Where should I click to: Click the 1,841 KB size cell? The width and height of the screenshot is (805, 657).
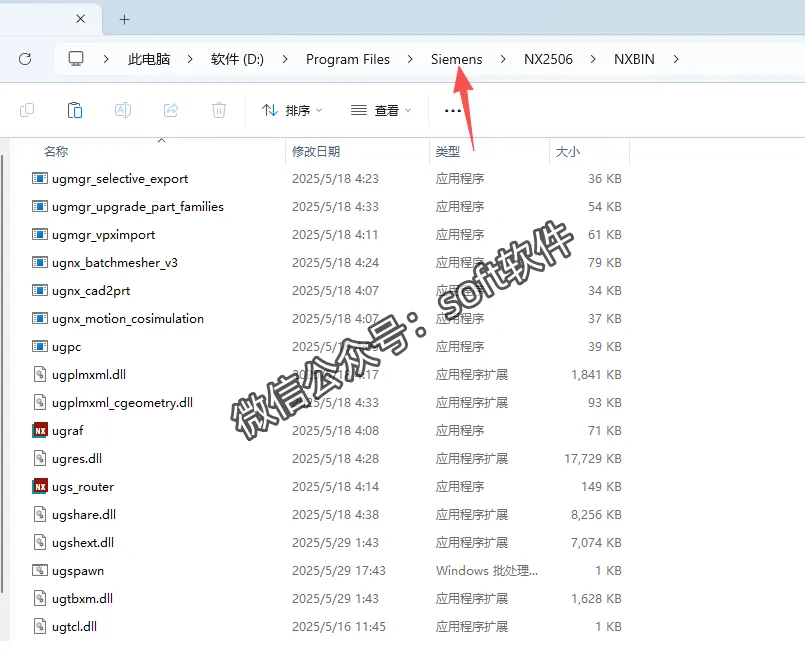pyautogui.click(x=596, y=375)
